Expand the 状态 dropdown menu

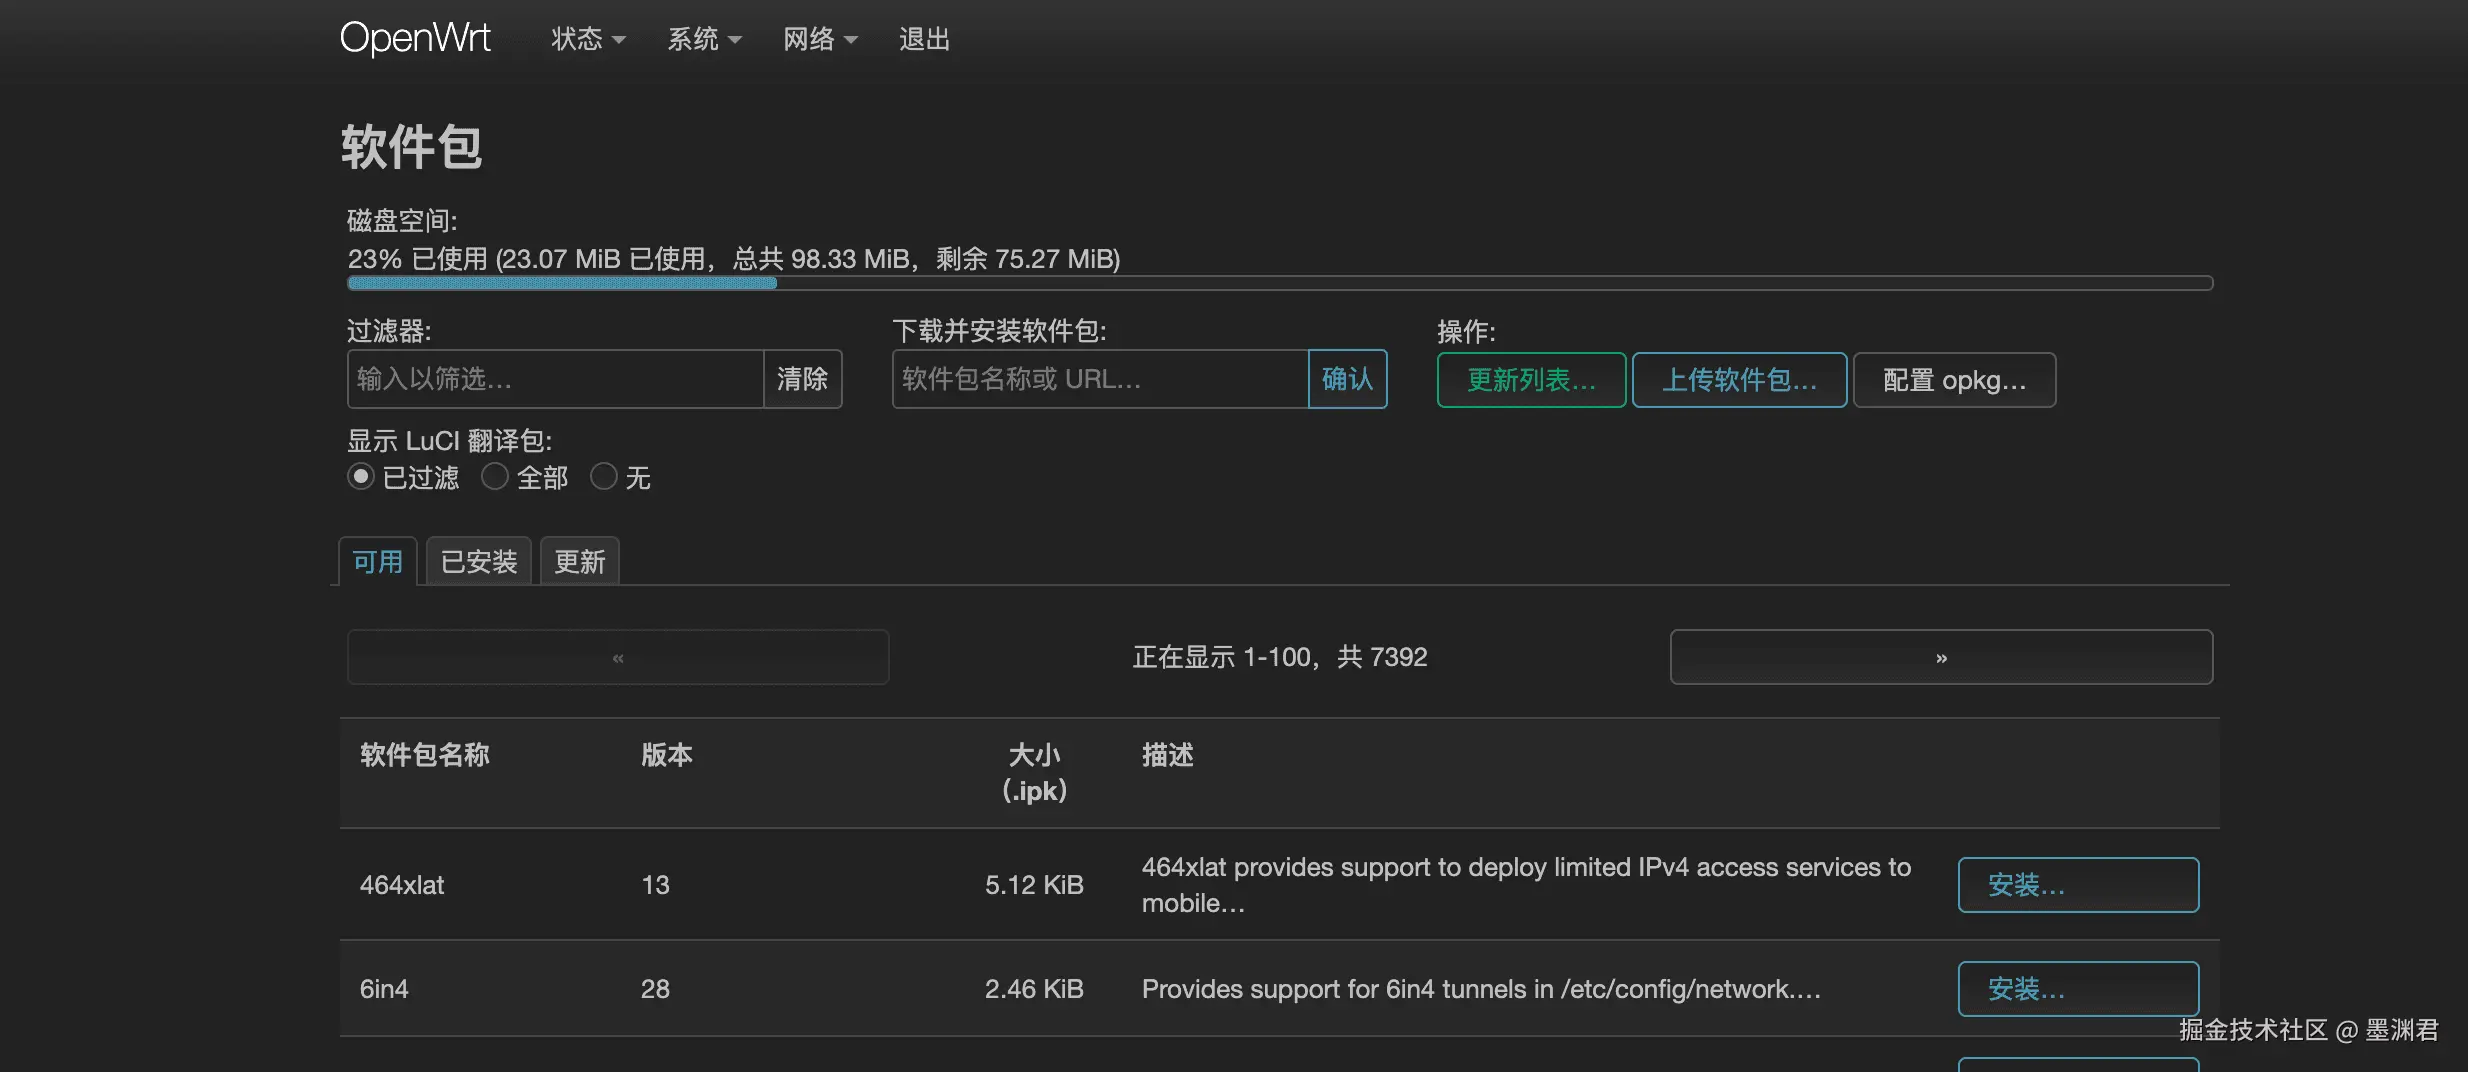click(x=588, y=39)
